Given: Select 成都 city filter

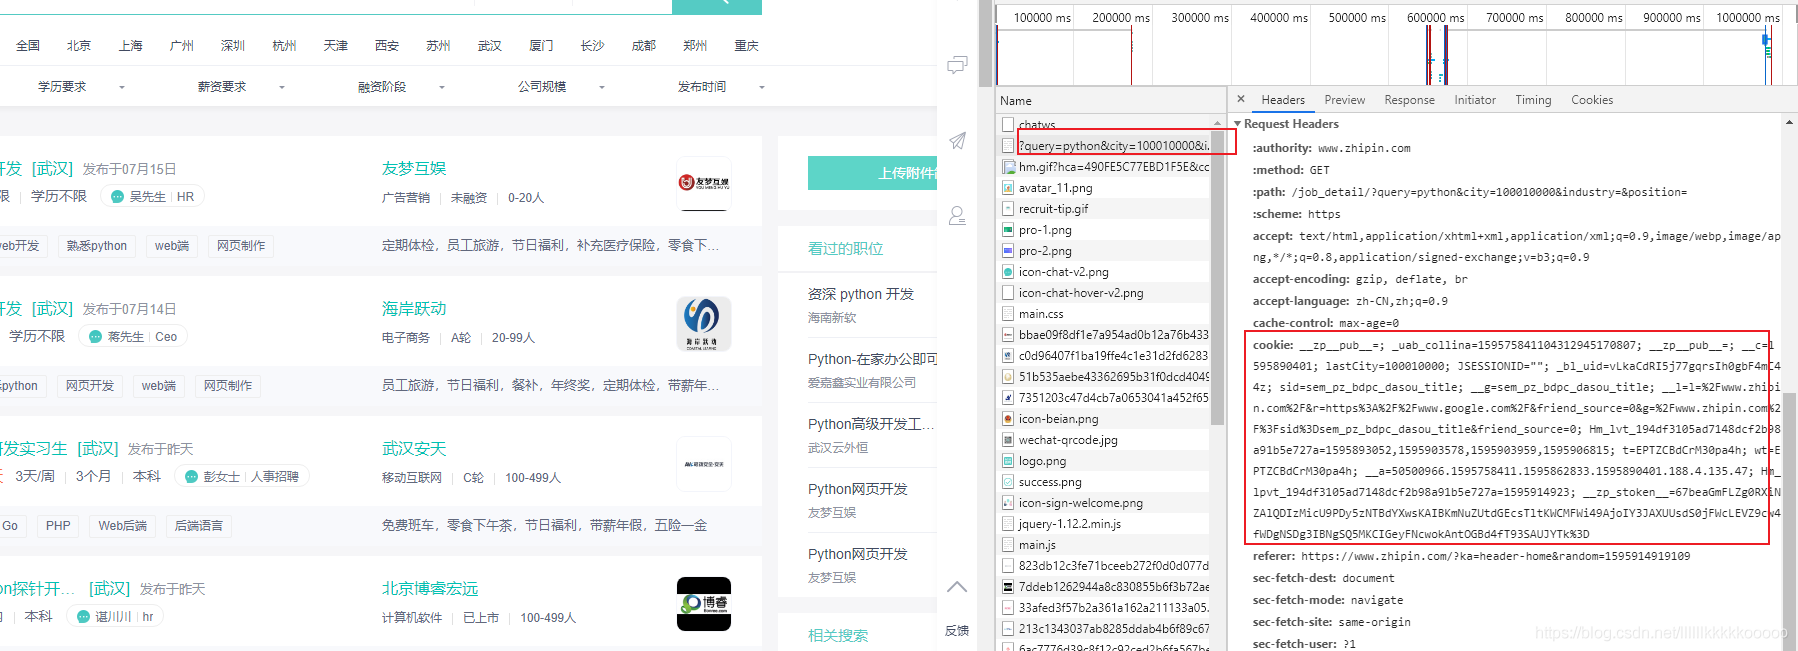Looking at the screenshot, I should [644, 46].
